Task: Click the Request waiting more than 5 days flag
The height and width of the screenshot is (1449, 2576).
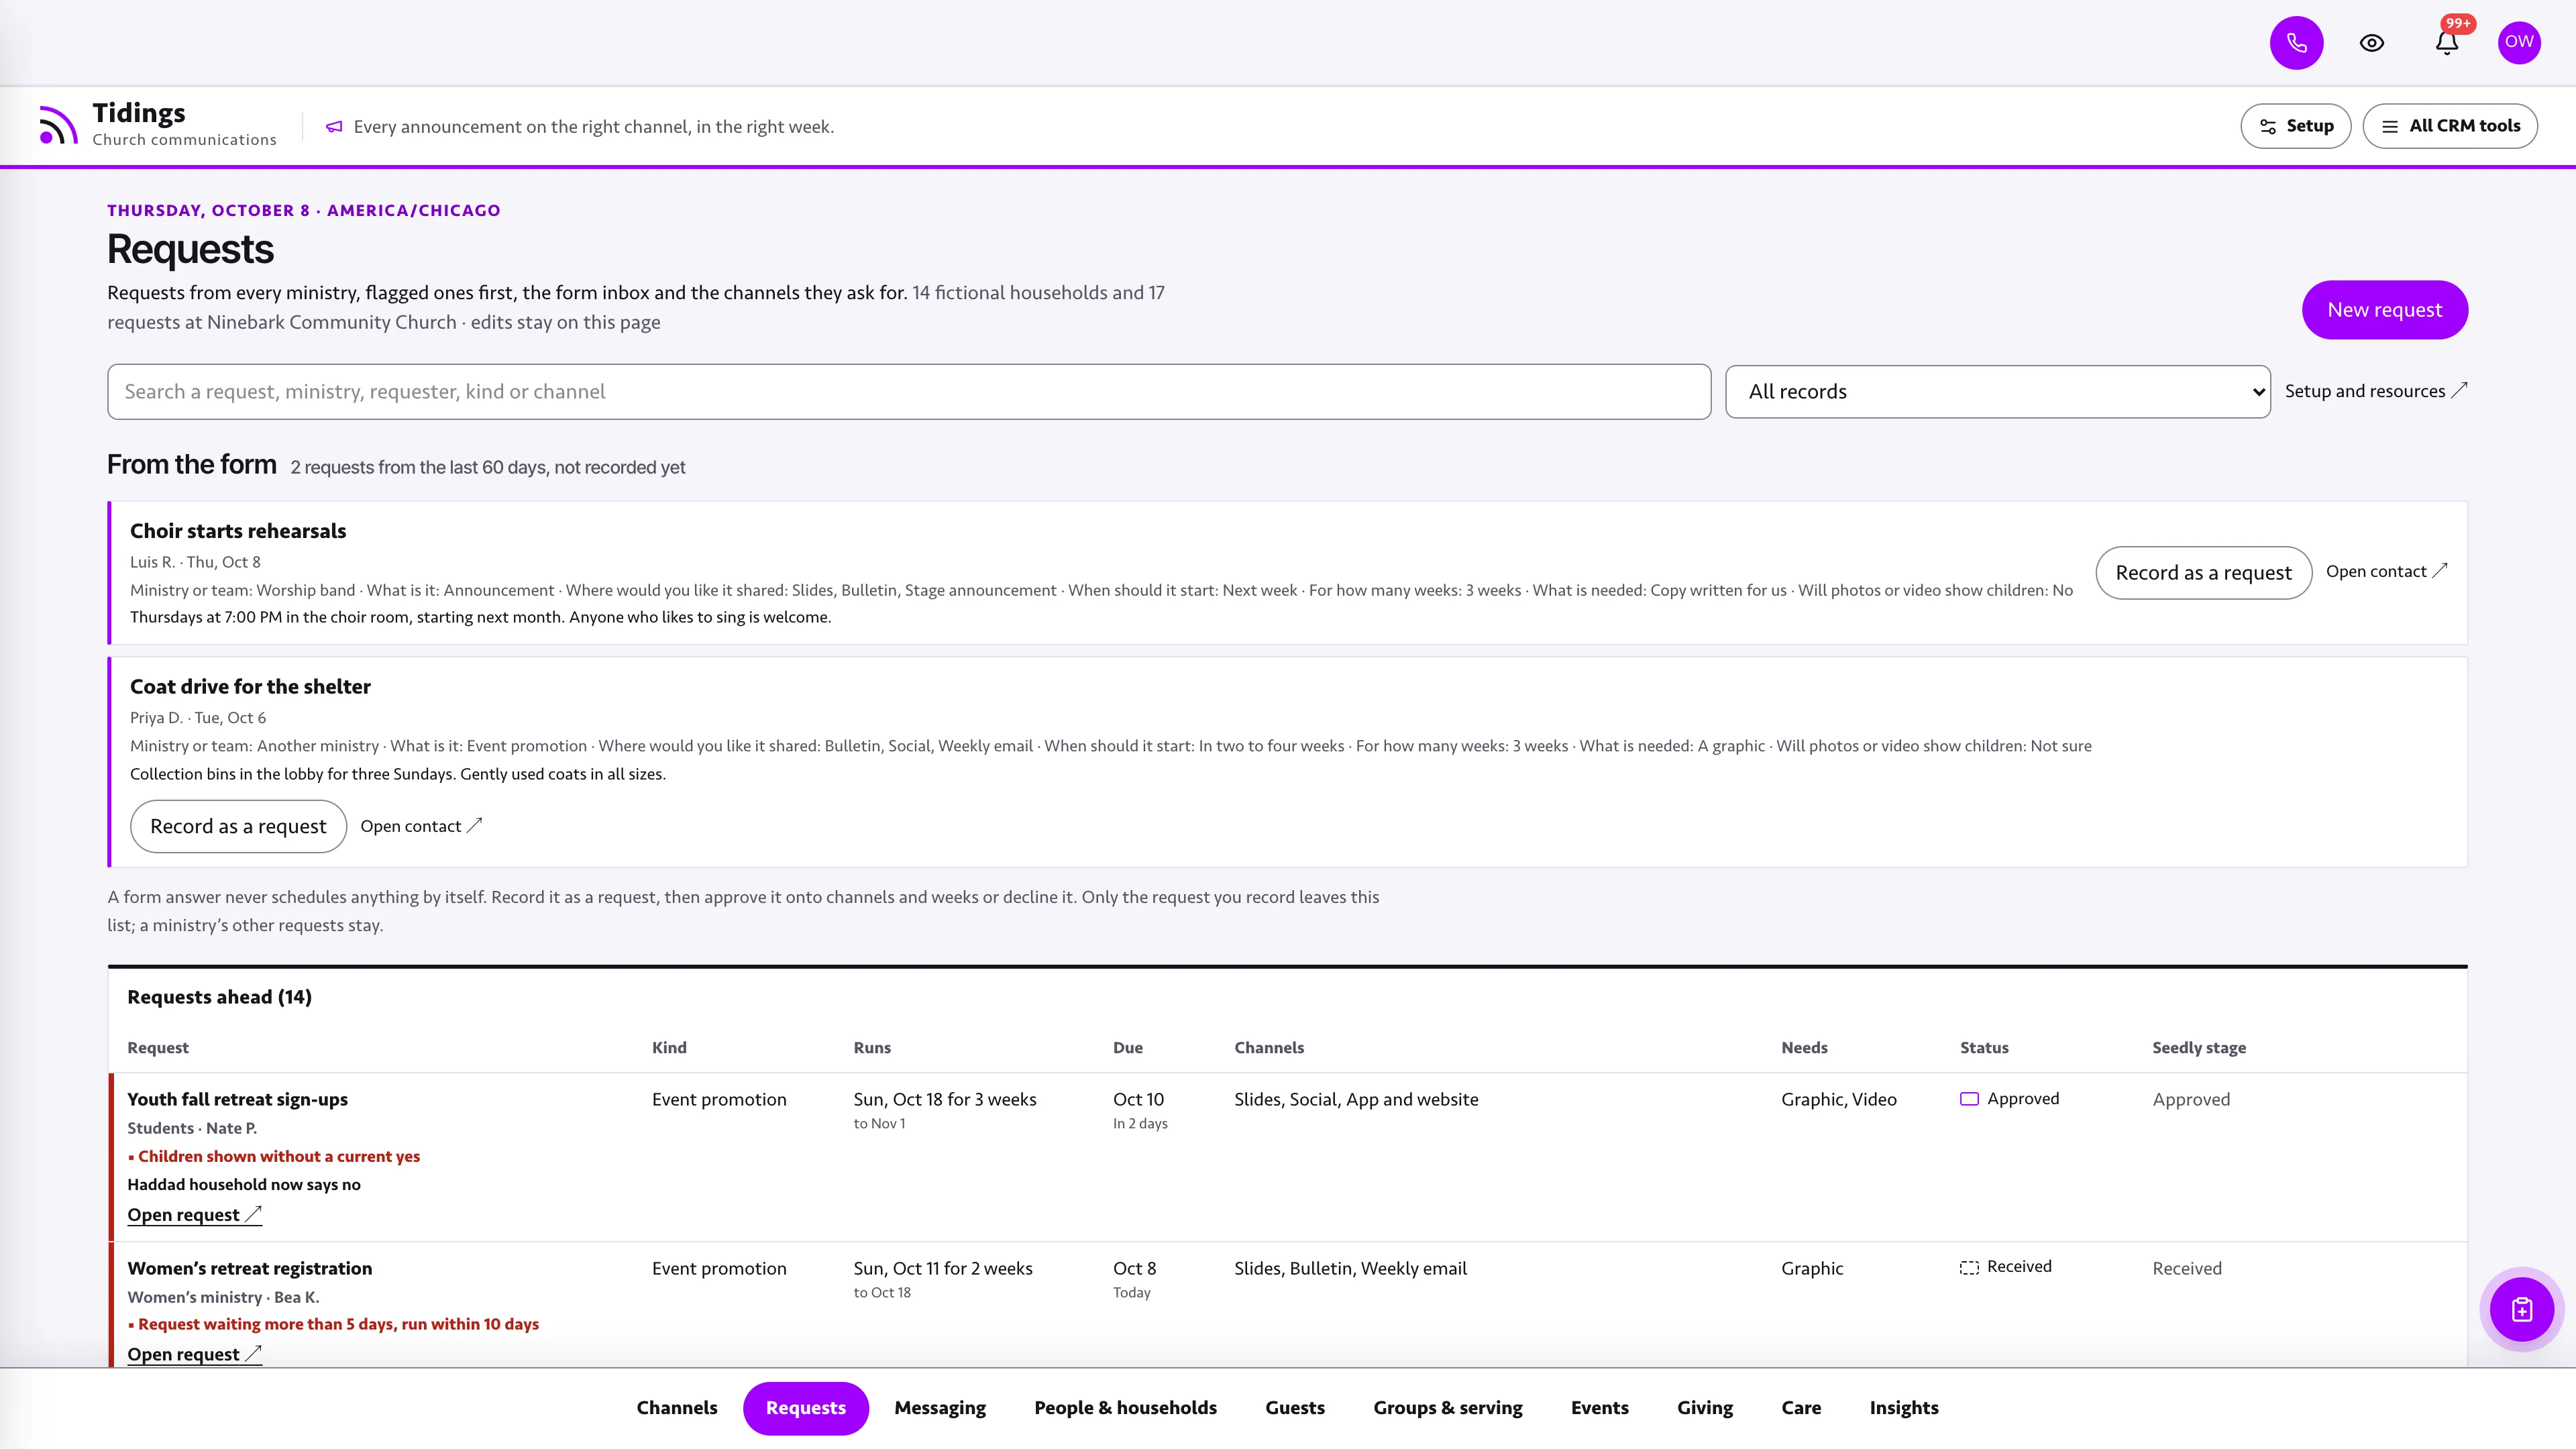Action: click(333, 1325)
